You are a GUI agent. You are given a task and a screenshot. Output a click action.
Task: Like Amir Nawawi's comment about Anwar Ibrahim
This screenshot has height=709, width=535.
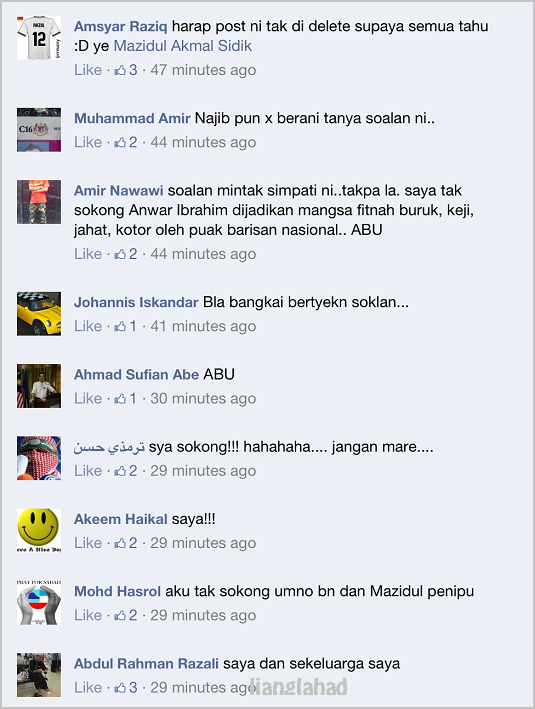(x=88, y=254)
